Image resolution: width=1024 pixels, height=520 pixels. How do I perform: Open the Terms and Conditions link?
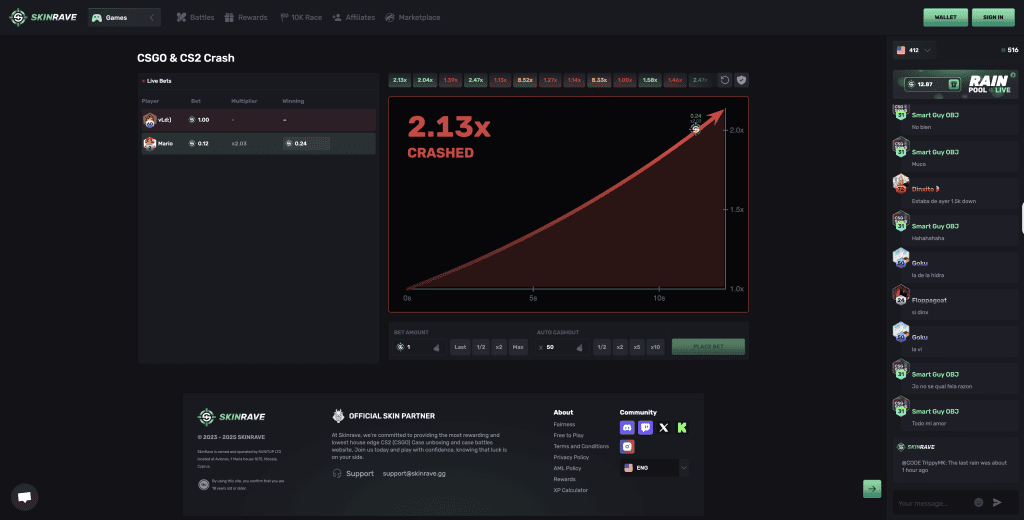[581, 446]
